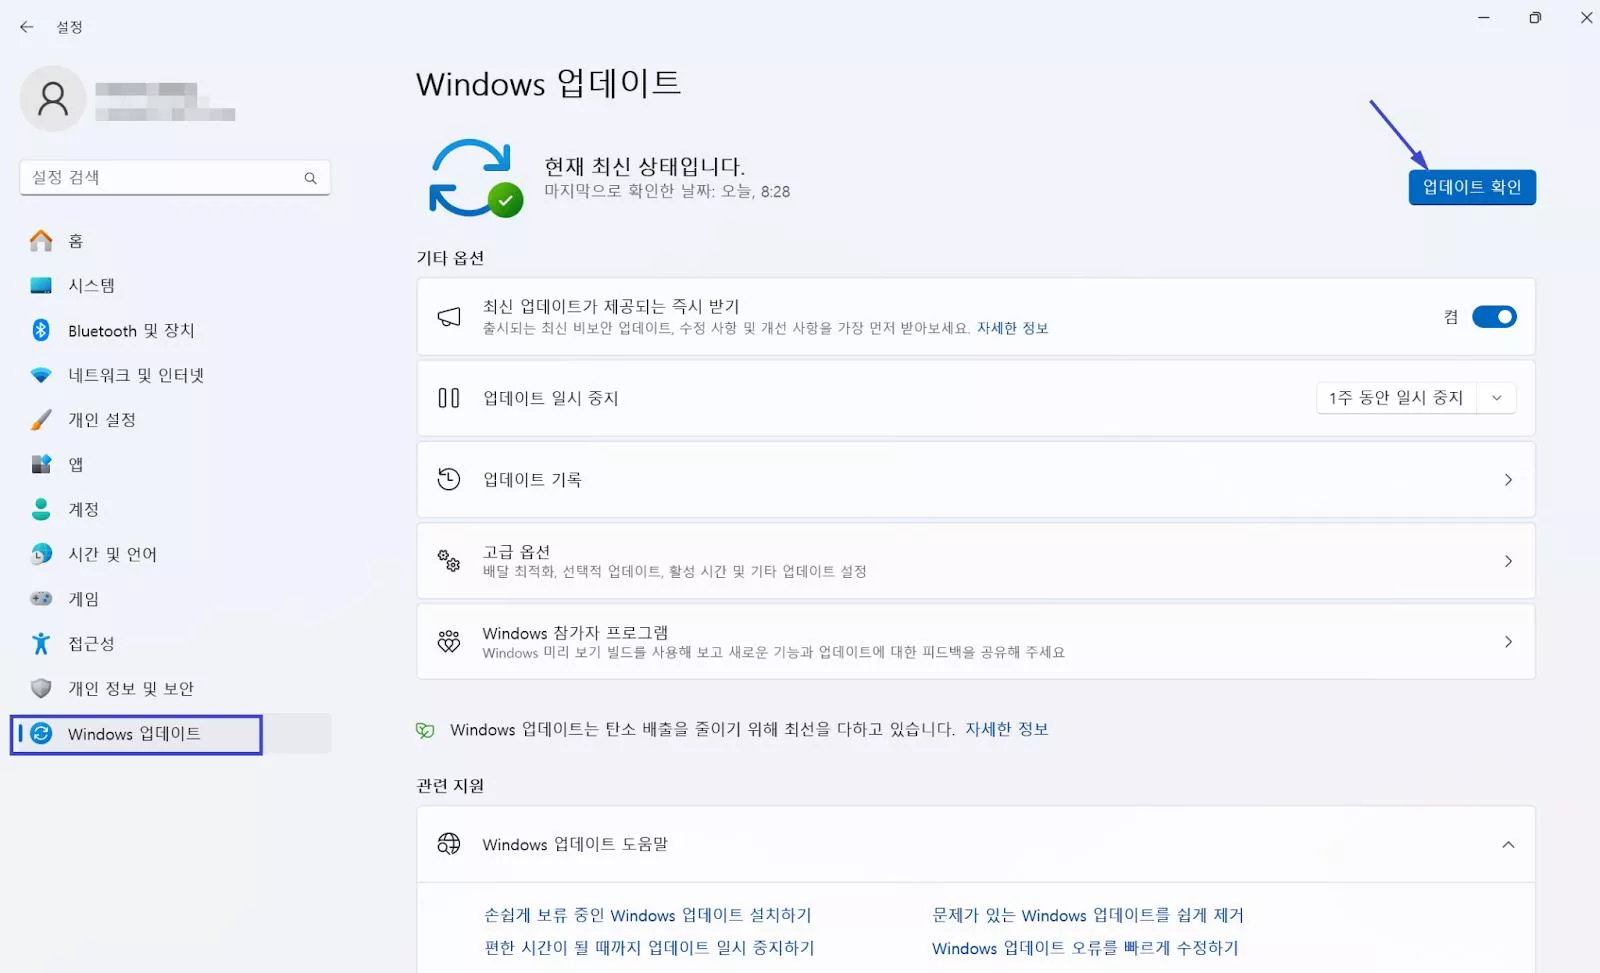The image size is (1600, 973).
Task: Click the Apps (앱) icon in the sidebar
Action: tap(41, 464)
